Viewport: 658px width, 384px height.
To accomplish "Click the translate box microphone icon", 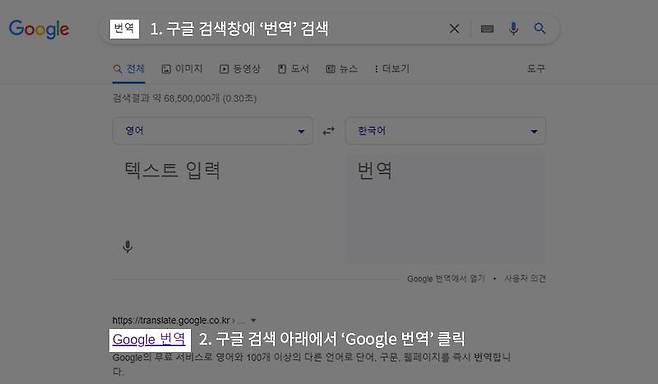I will [128, 247].
